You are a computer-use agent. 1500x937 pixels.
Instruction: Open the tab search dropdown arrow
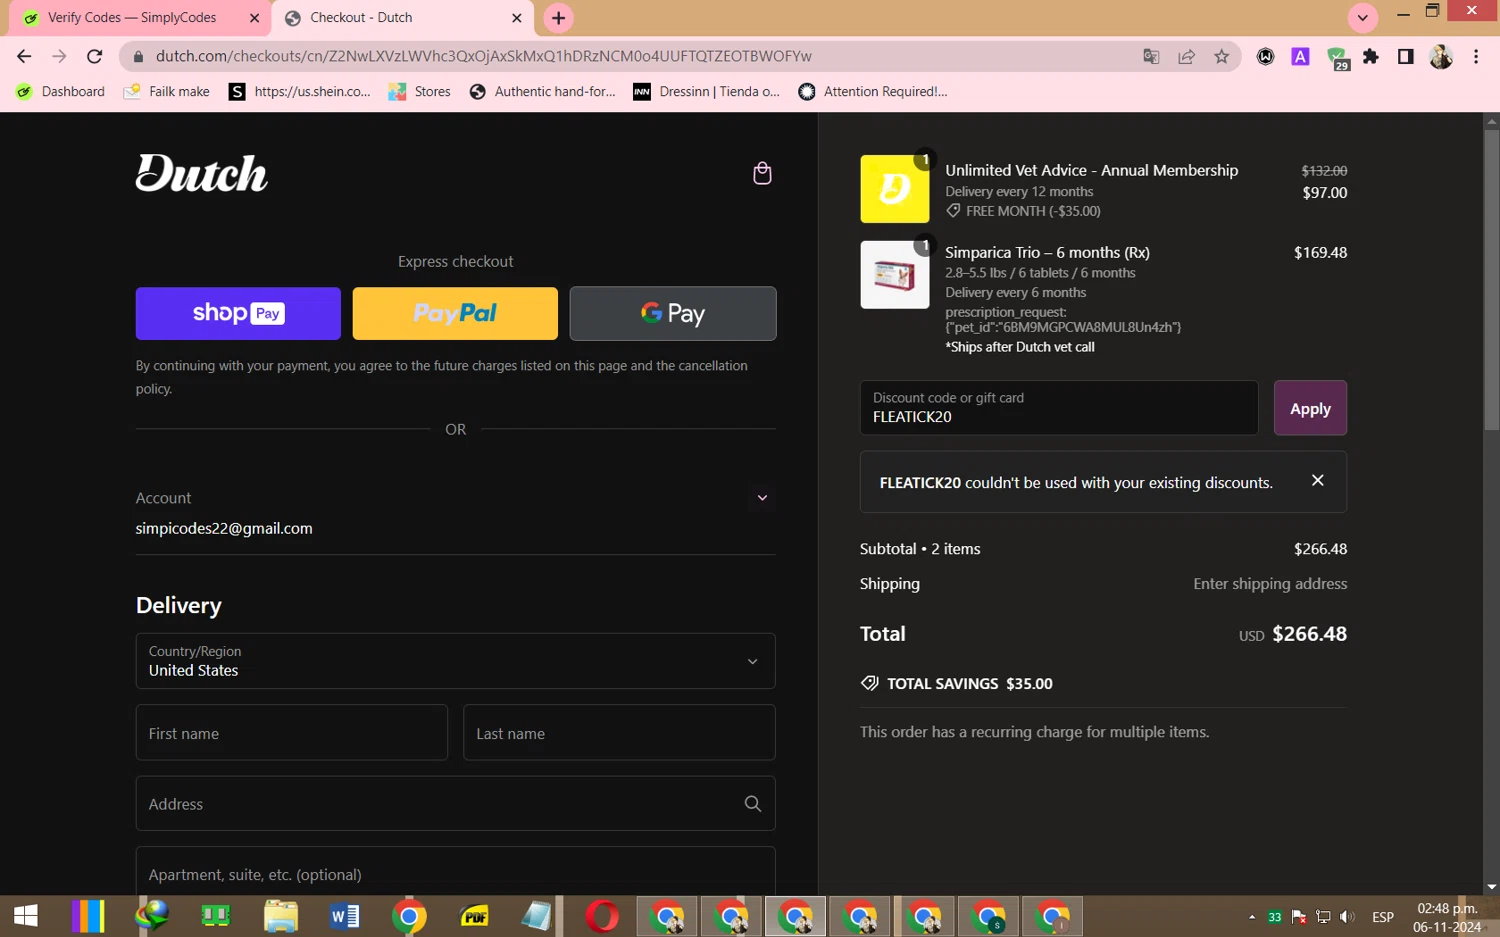1362,18
